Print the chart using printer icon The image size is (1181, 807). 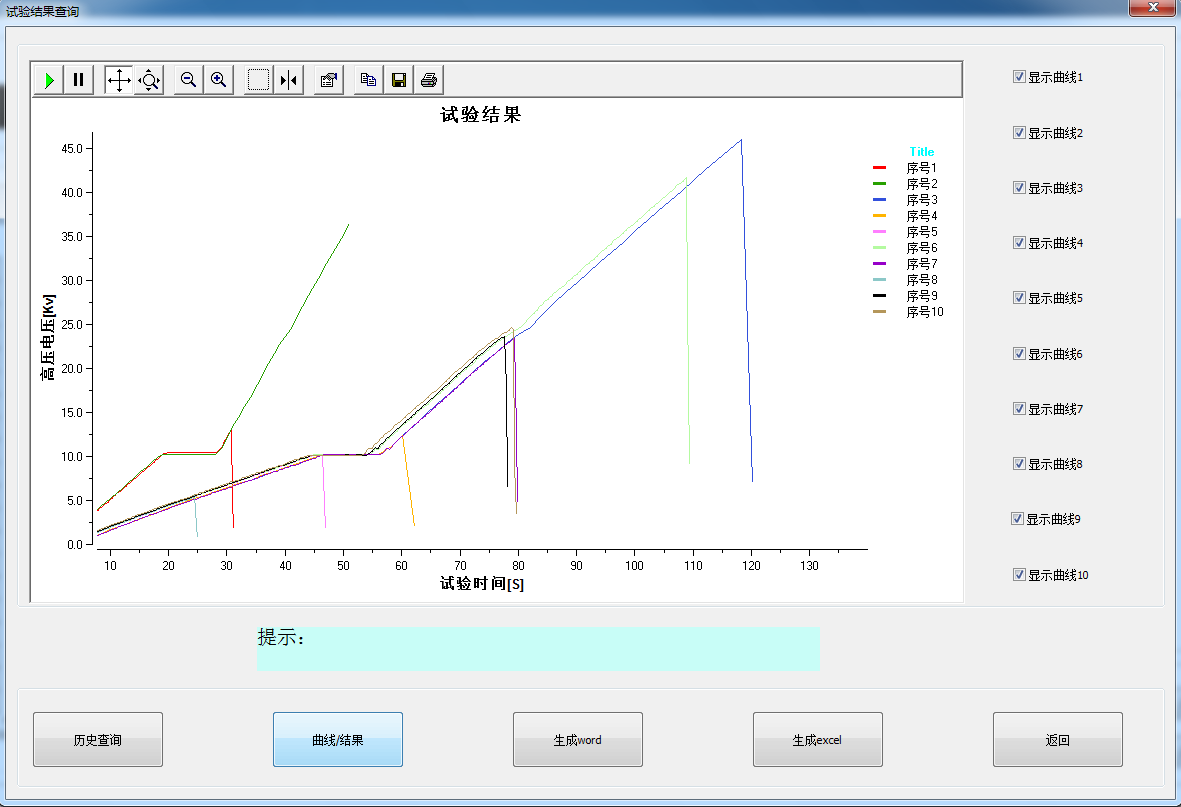[x=428, y=80]
